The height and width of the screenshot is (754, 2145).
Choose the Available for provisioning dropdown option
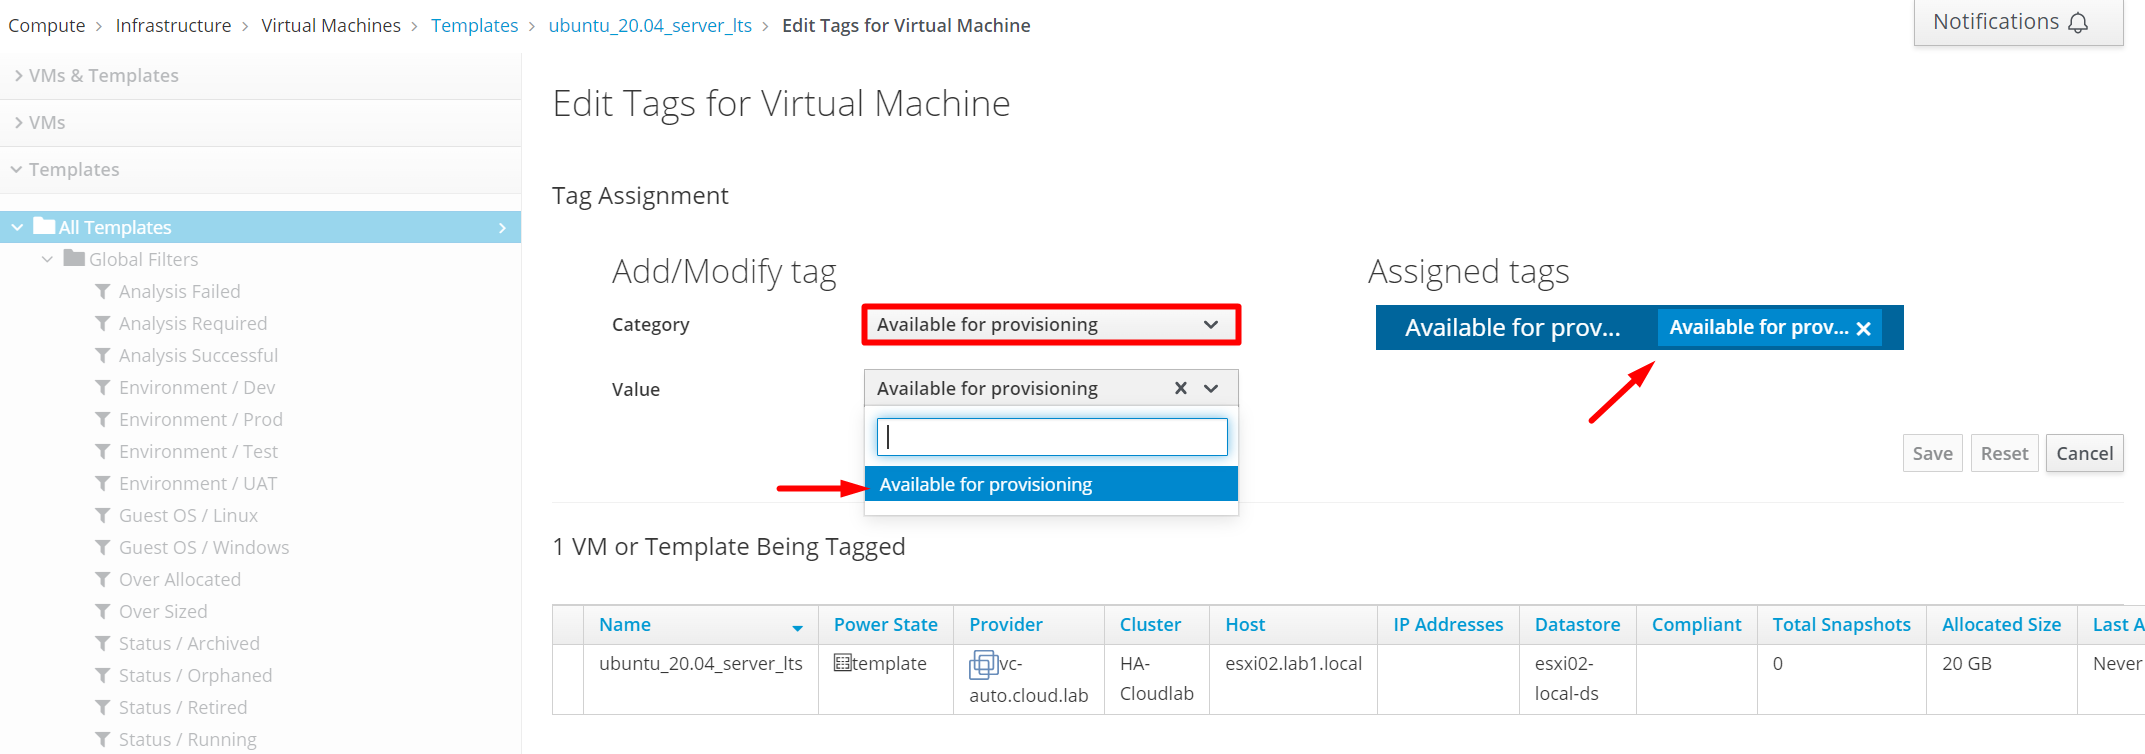tap(1051, 484)
